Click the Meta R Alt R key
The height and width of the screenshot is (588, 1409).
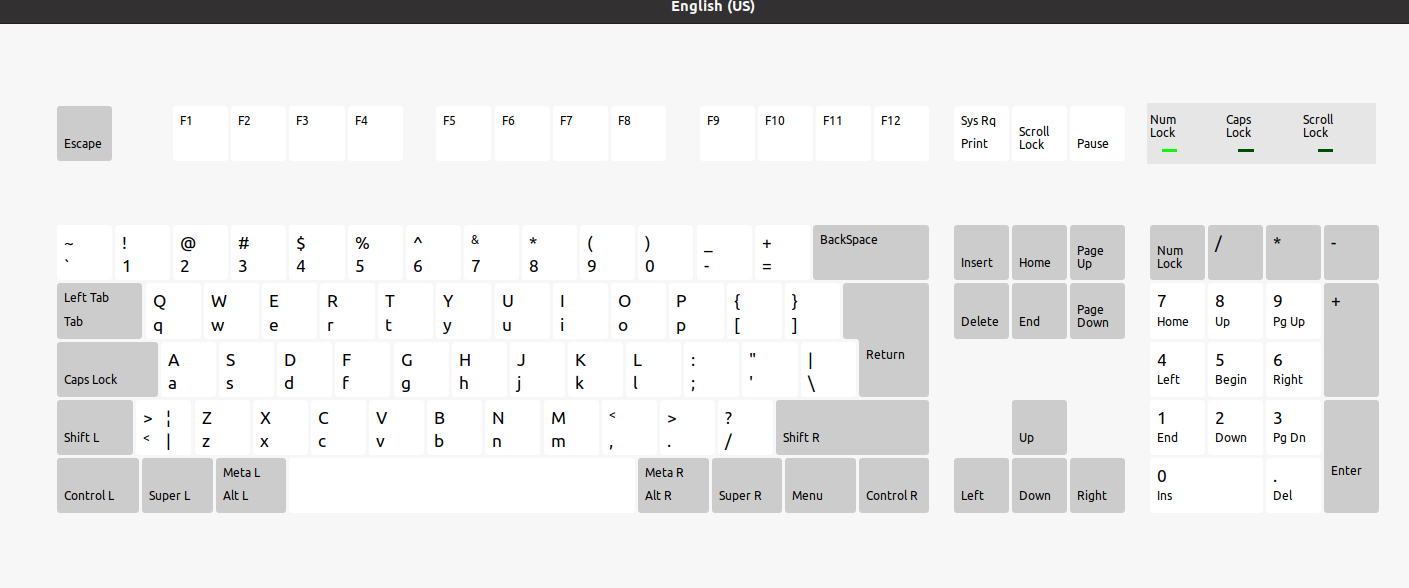pos(673,485)
